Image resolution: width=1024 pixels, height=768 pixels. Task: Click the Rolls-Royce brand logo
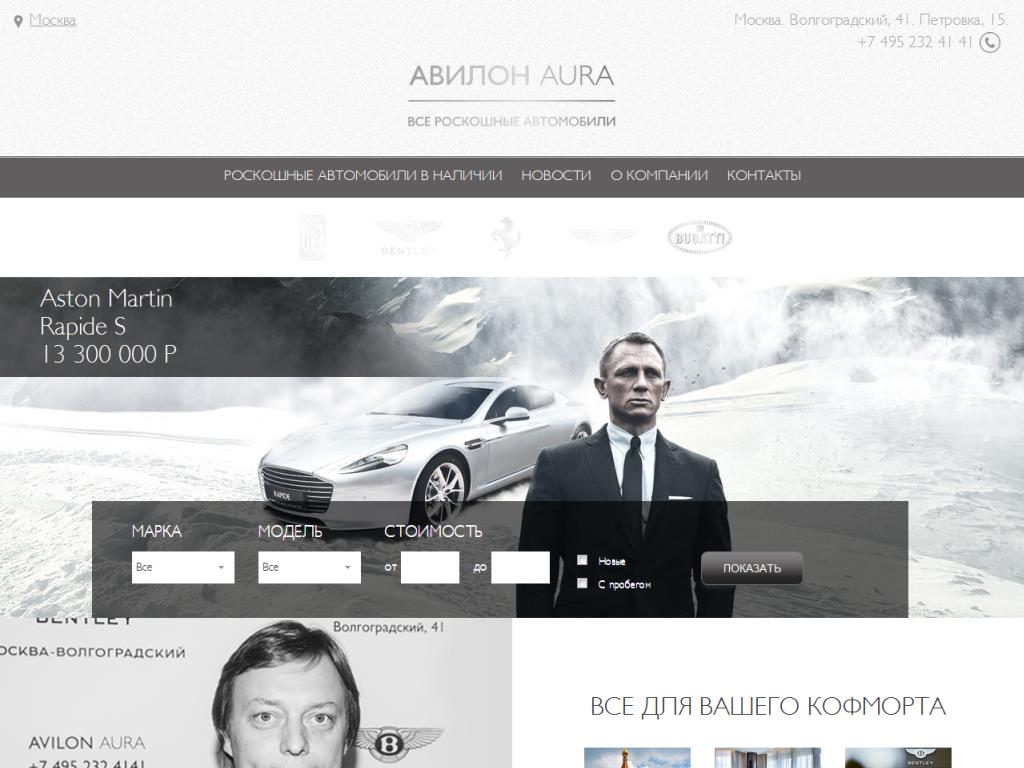coord(312,237)
